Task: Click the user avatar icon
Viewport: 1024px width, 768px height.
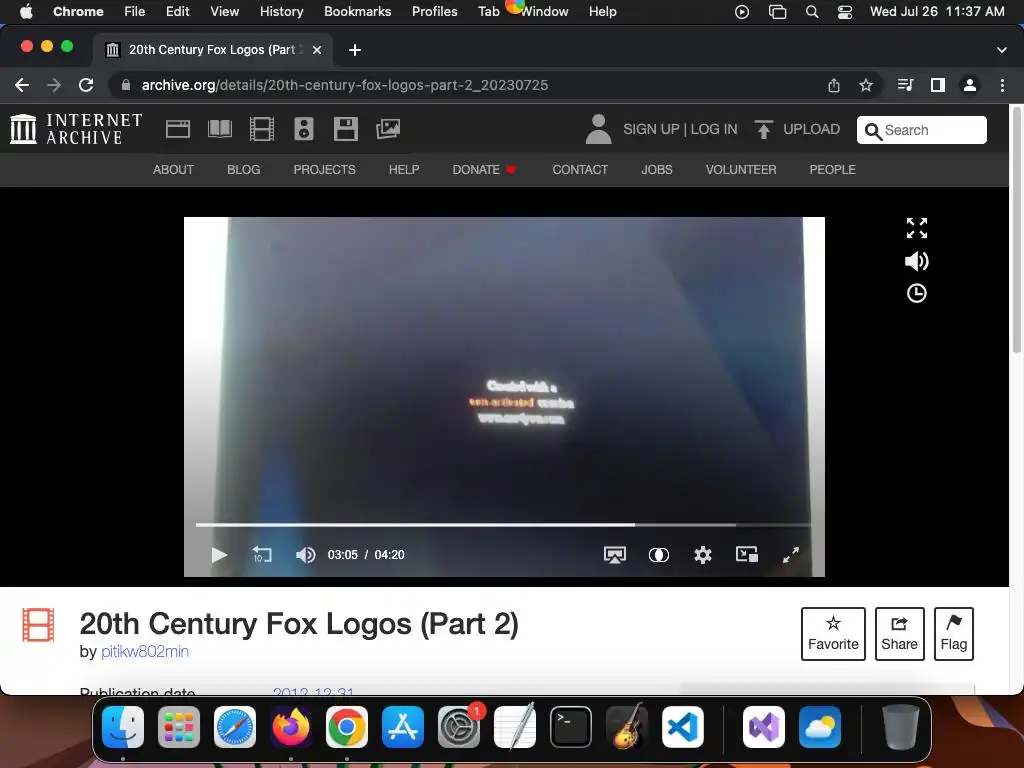Action: 598,129
